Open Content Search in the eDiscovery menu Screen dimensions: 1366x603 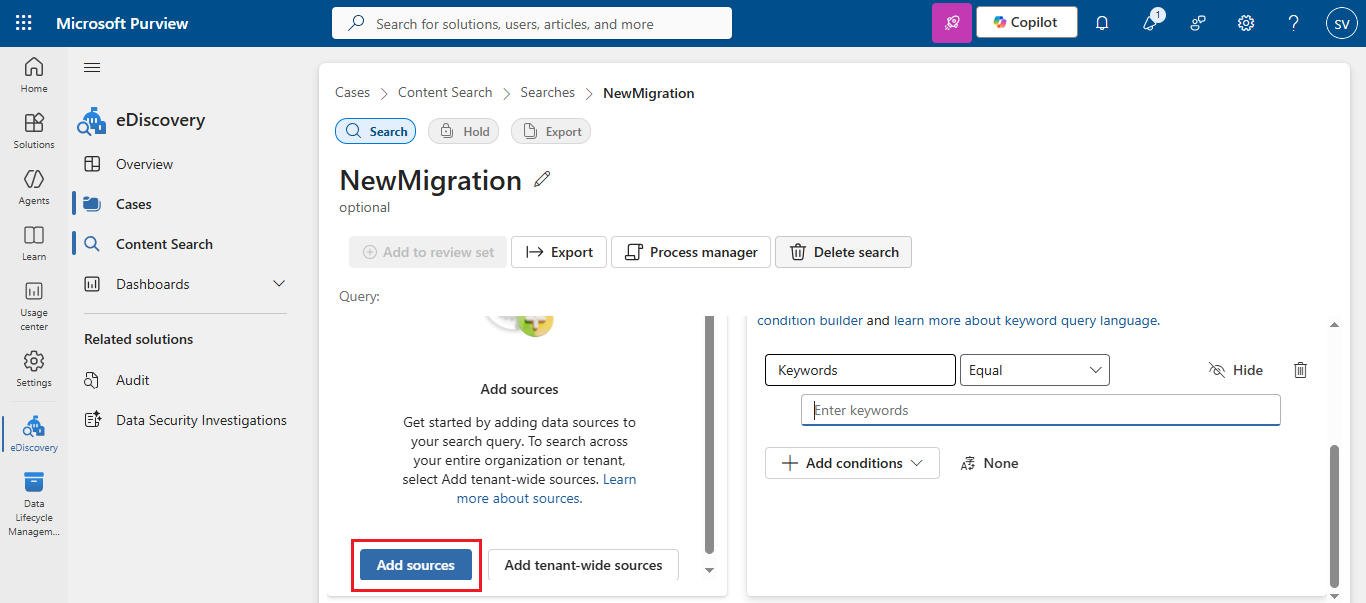coord(164,244)
